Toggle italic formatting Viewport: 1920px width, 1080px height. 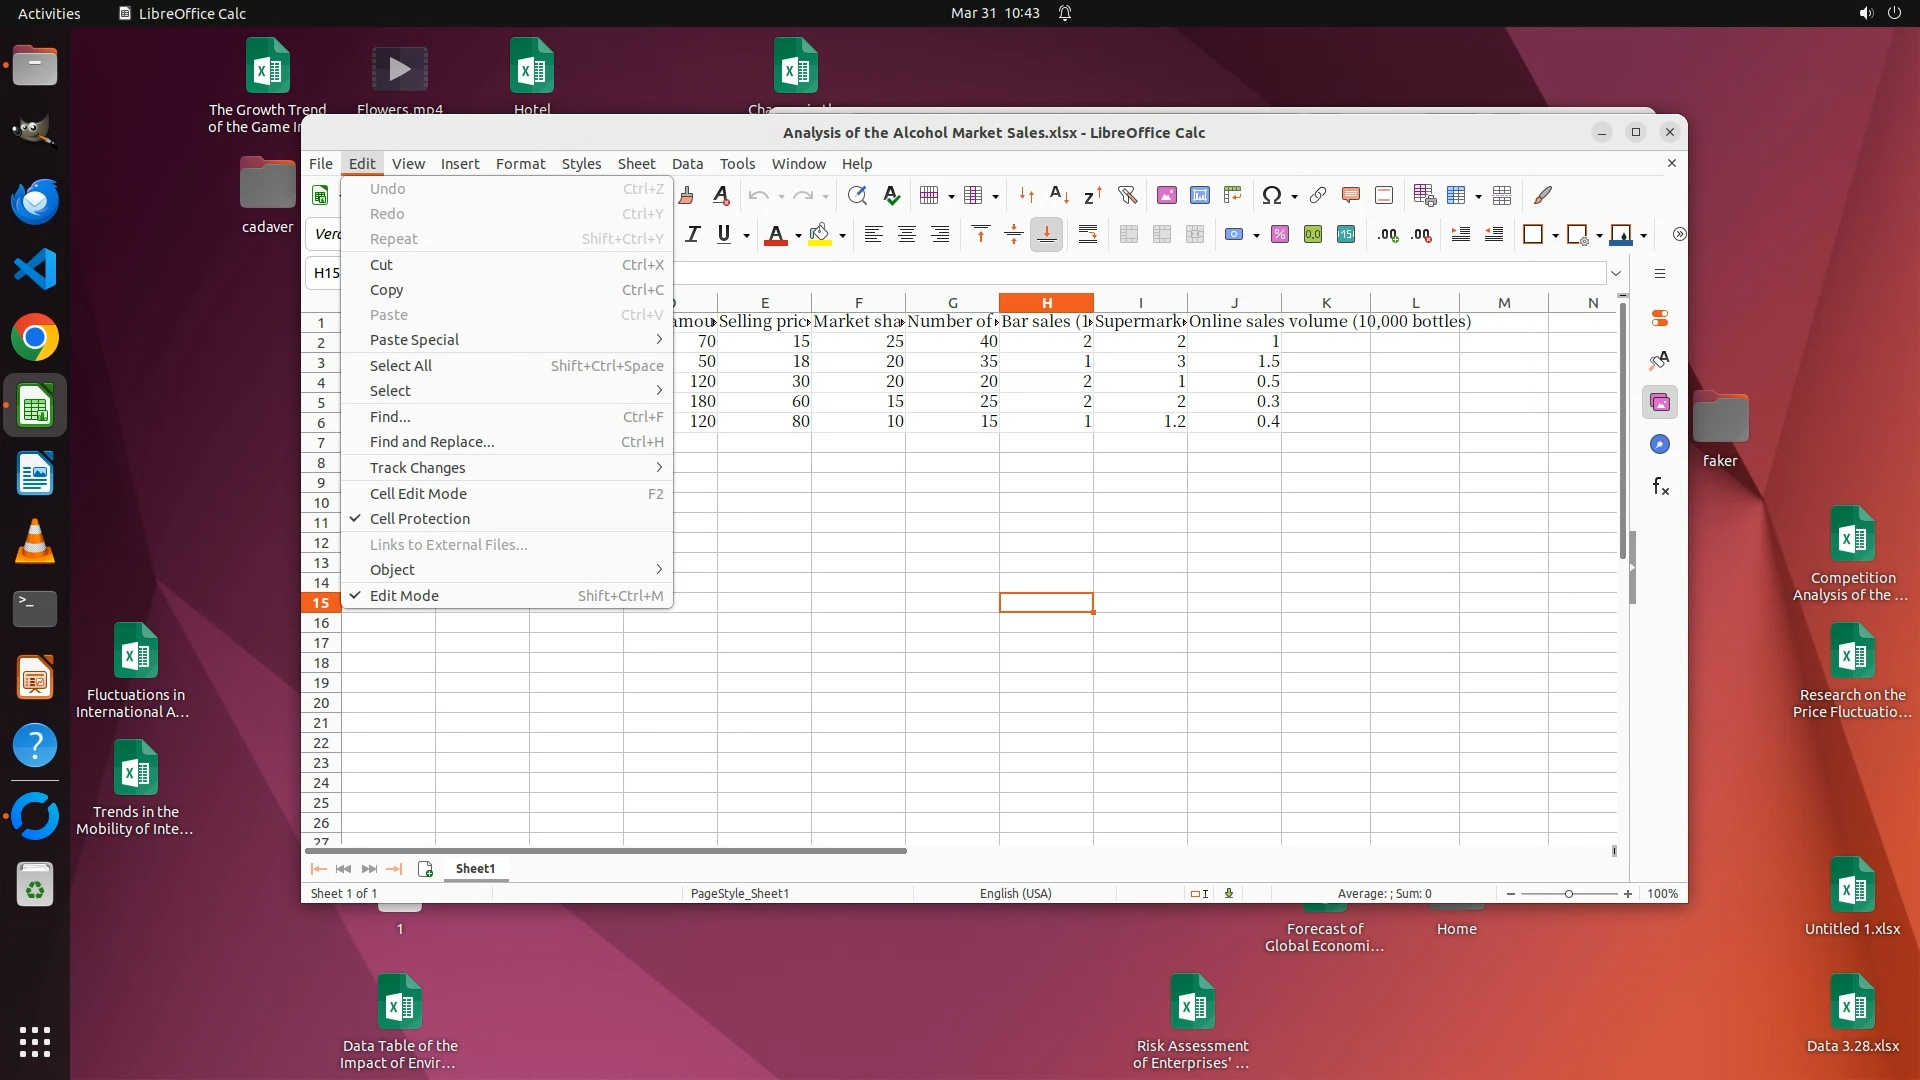692,235
